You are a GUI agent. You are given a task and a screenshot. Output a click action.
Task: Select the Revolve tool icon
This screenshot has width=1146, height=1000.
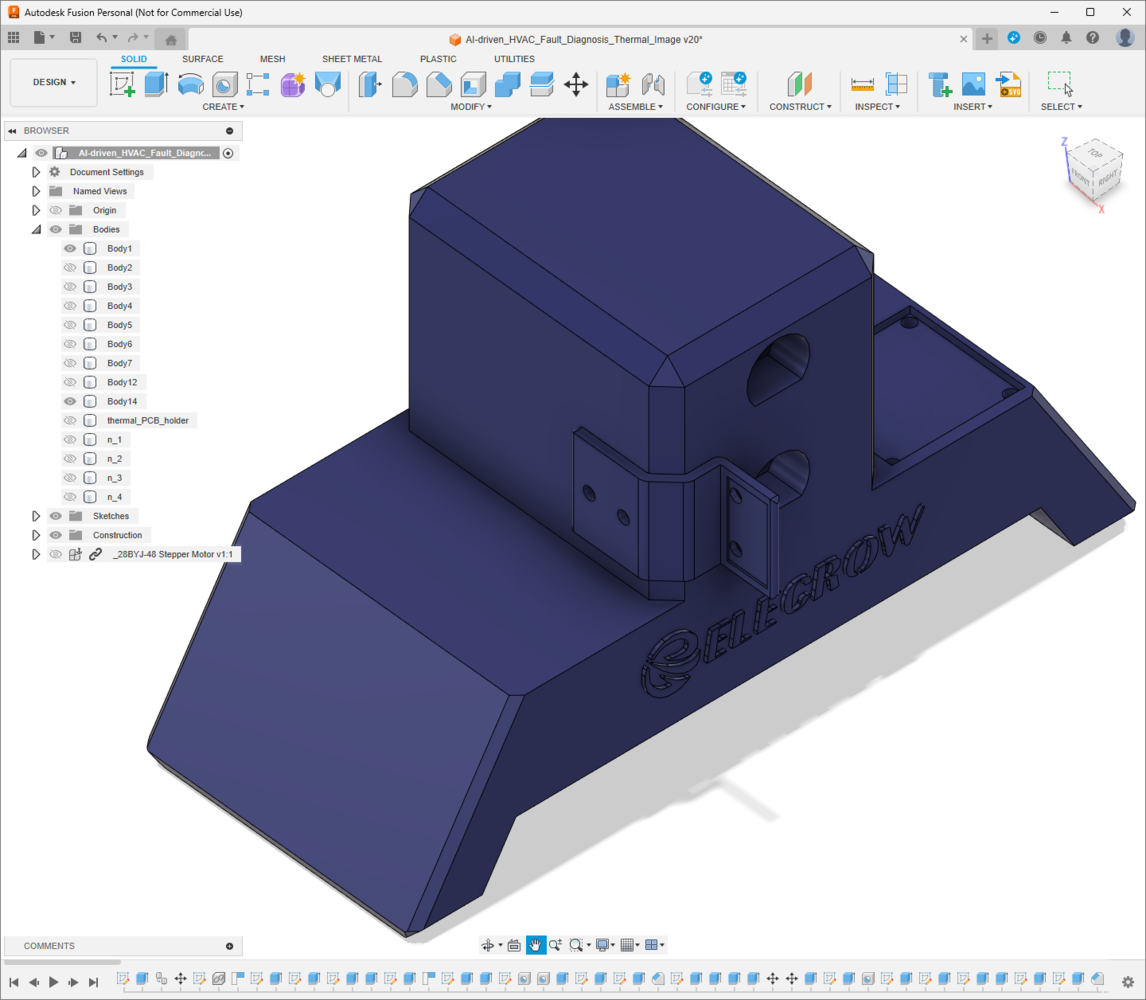pyautogui.click(x=190, y=84)
